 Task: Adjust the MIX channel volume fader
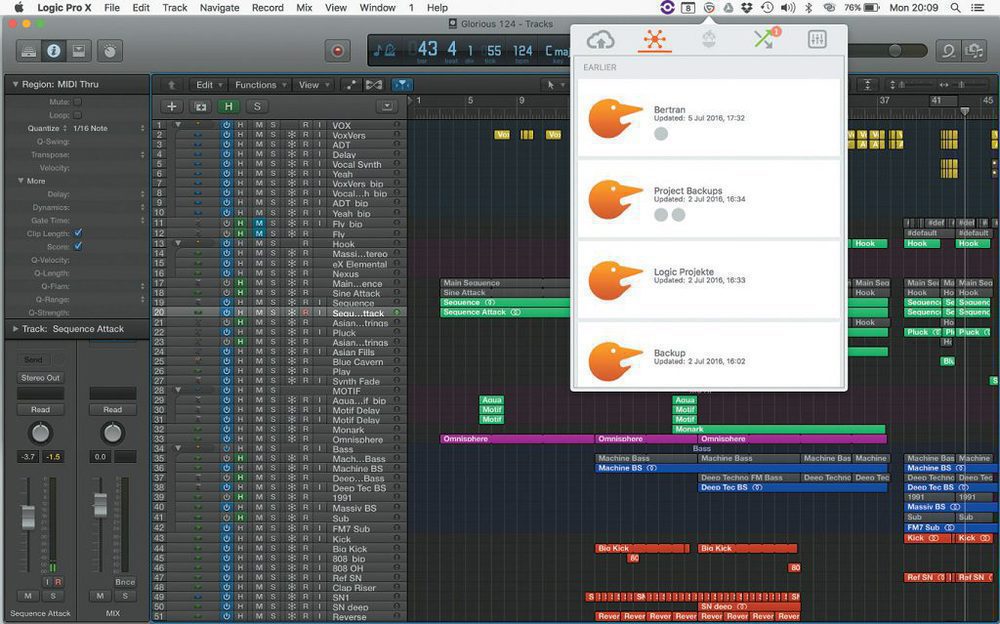coord(100,504)
